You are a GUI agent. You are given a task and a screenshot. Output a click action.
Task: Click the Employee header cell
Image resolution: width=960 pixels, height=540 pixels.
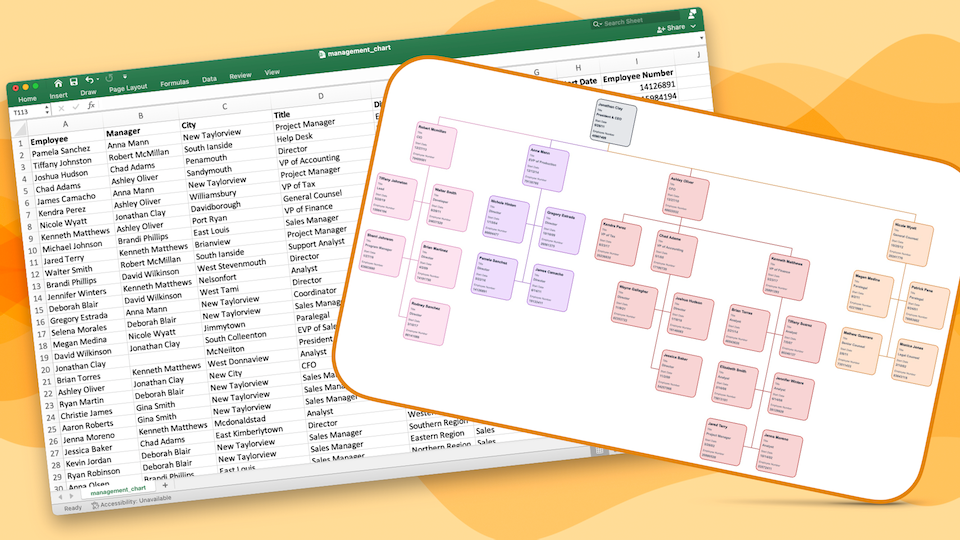click(x=66, y=138)
